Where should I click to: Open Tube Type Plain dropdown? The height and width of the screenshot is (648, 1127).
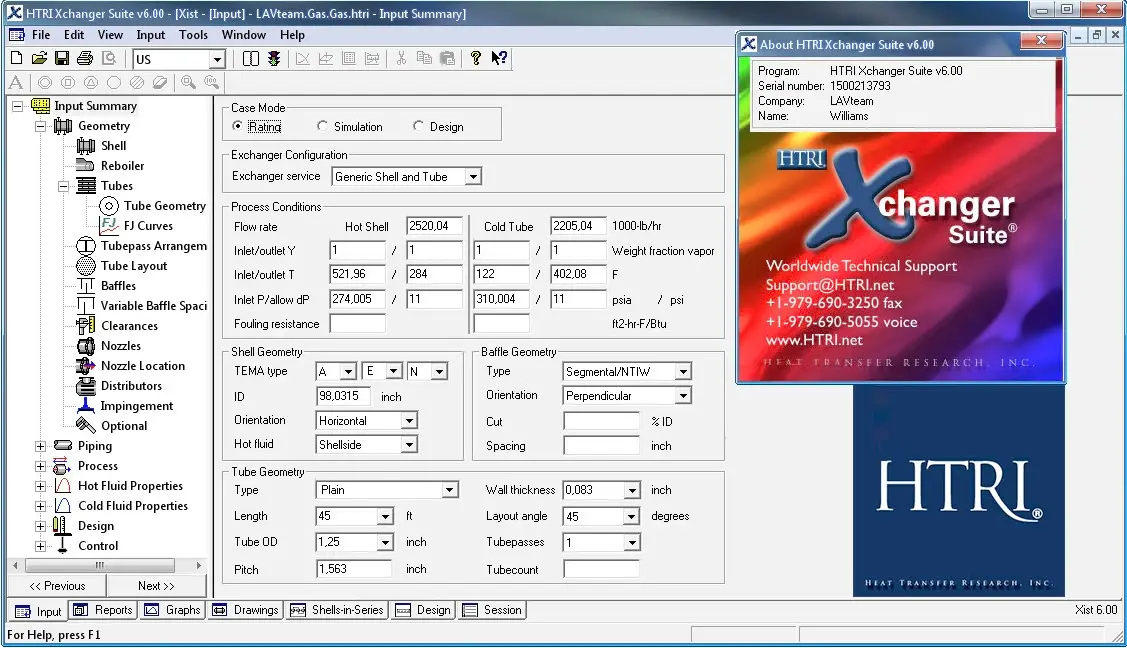click(449, 490)
